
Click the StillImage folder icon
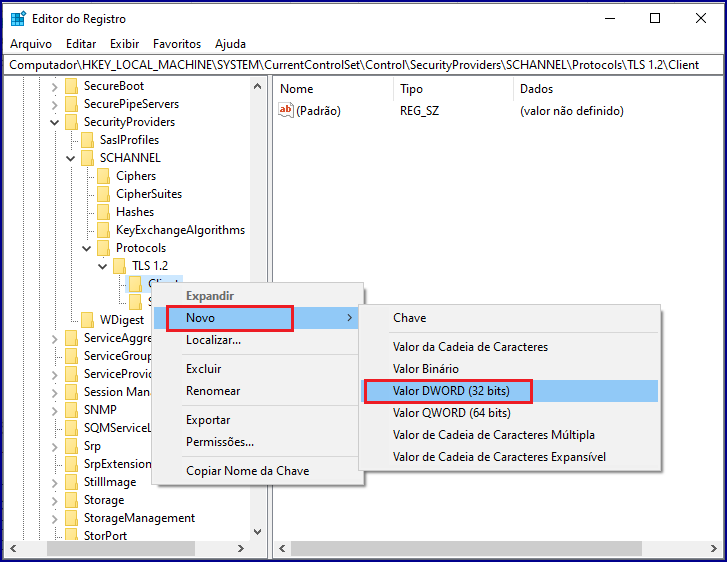[x=71, y=482]
